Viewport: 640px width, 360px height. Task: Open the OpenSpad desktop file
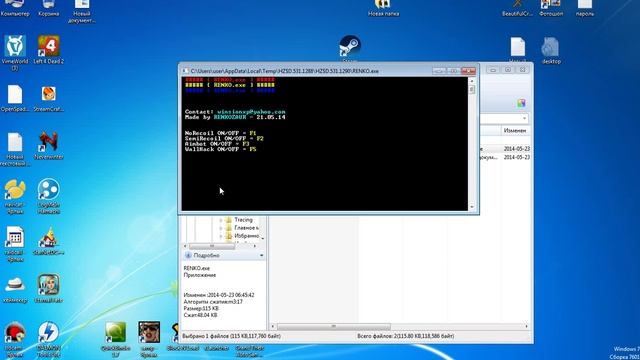(x=15, y=98)
